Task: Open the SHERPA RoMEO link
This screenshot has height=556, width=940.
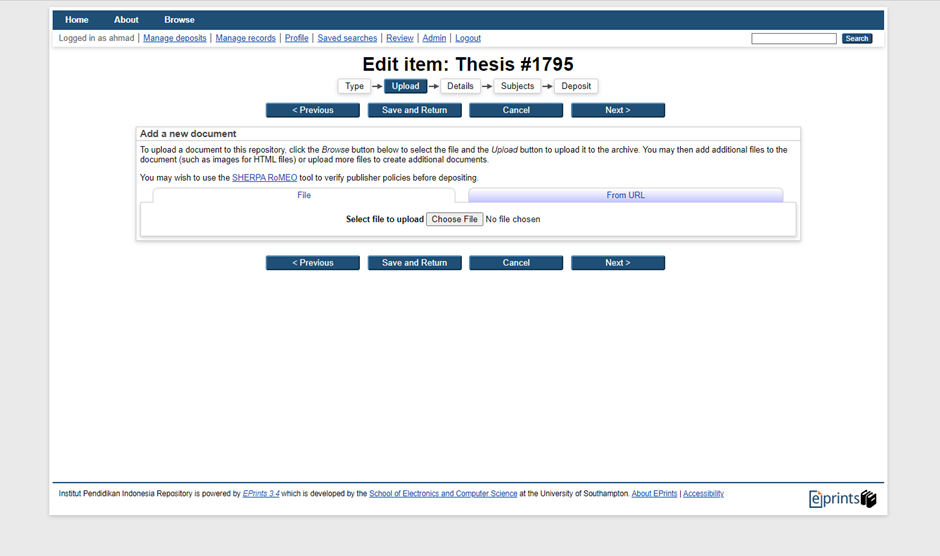Action: point(264,178)
